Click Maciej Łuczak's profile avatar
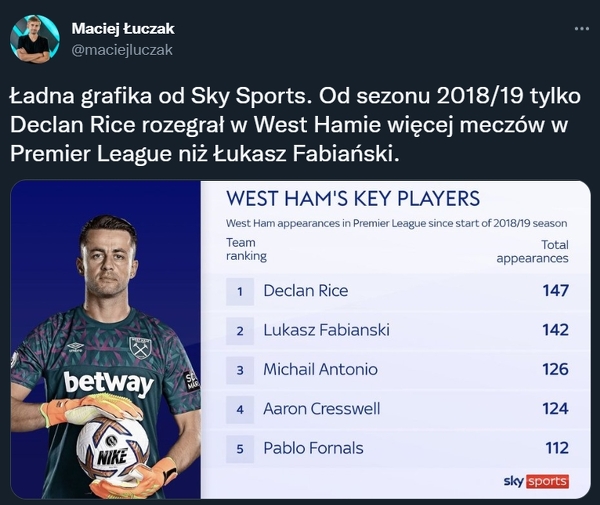The image size is (600, 505). (34, 38)
